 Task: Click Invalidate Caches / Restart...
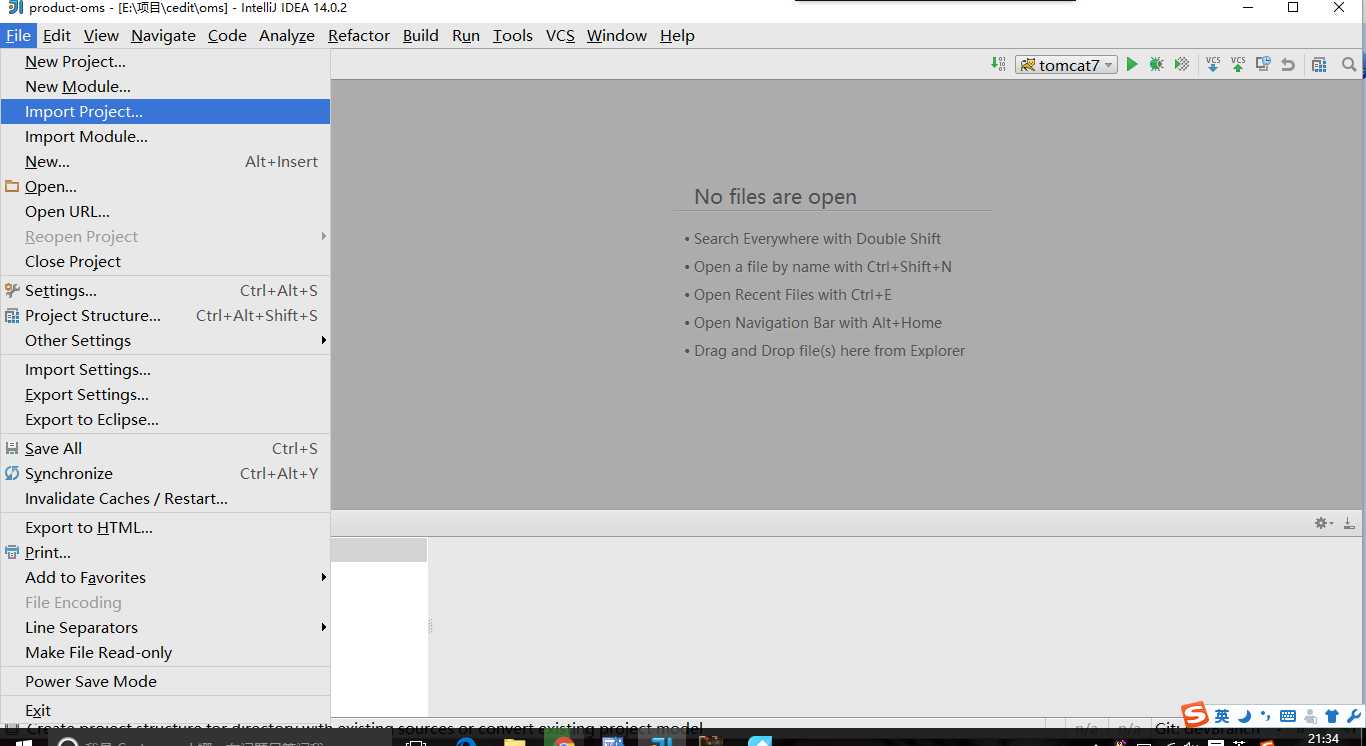click(x=165, y=498)
